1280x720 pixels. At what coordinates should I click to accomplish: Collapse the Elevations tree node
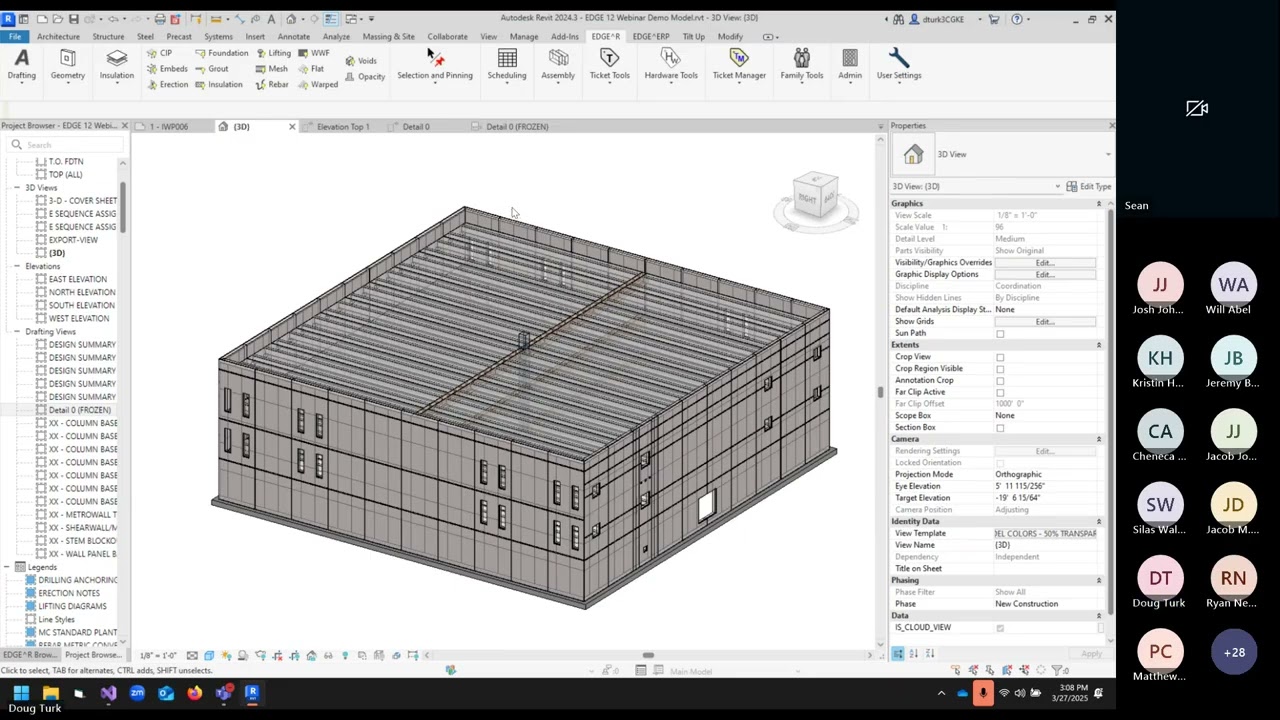(17, 267)
